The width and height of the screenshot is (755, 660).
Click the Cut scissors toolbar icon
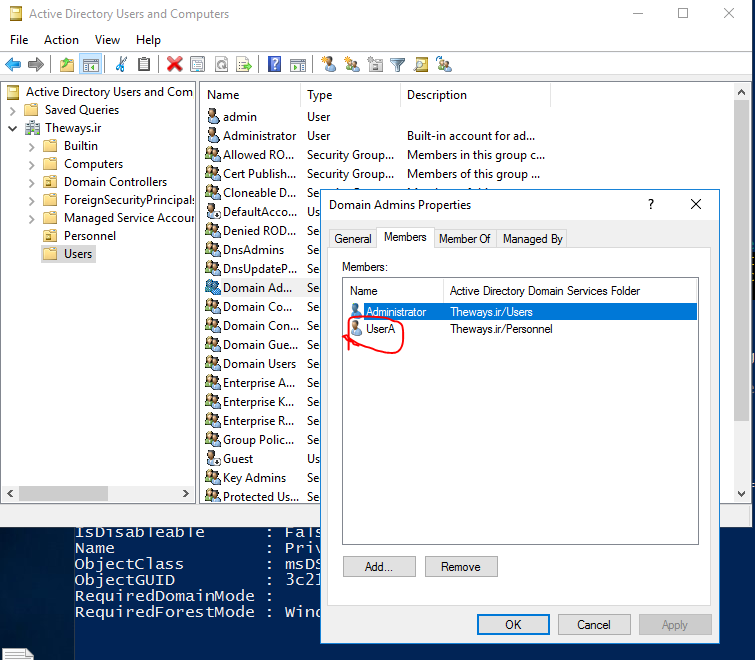[121, 64]
